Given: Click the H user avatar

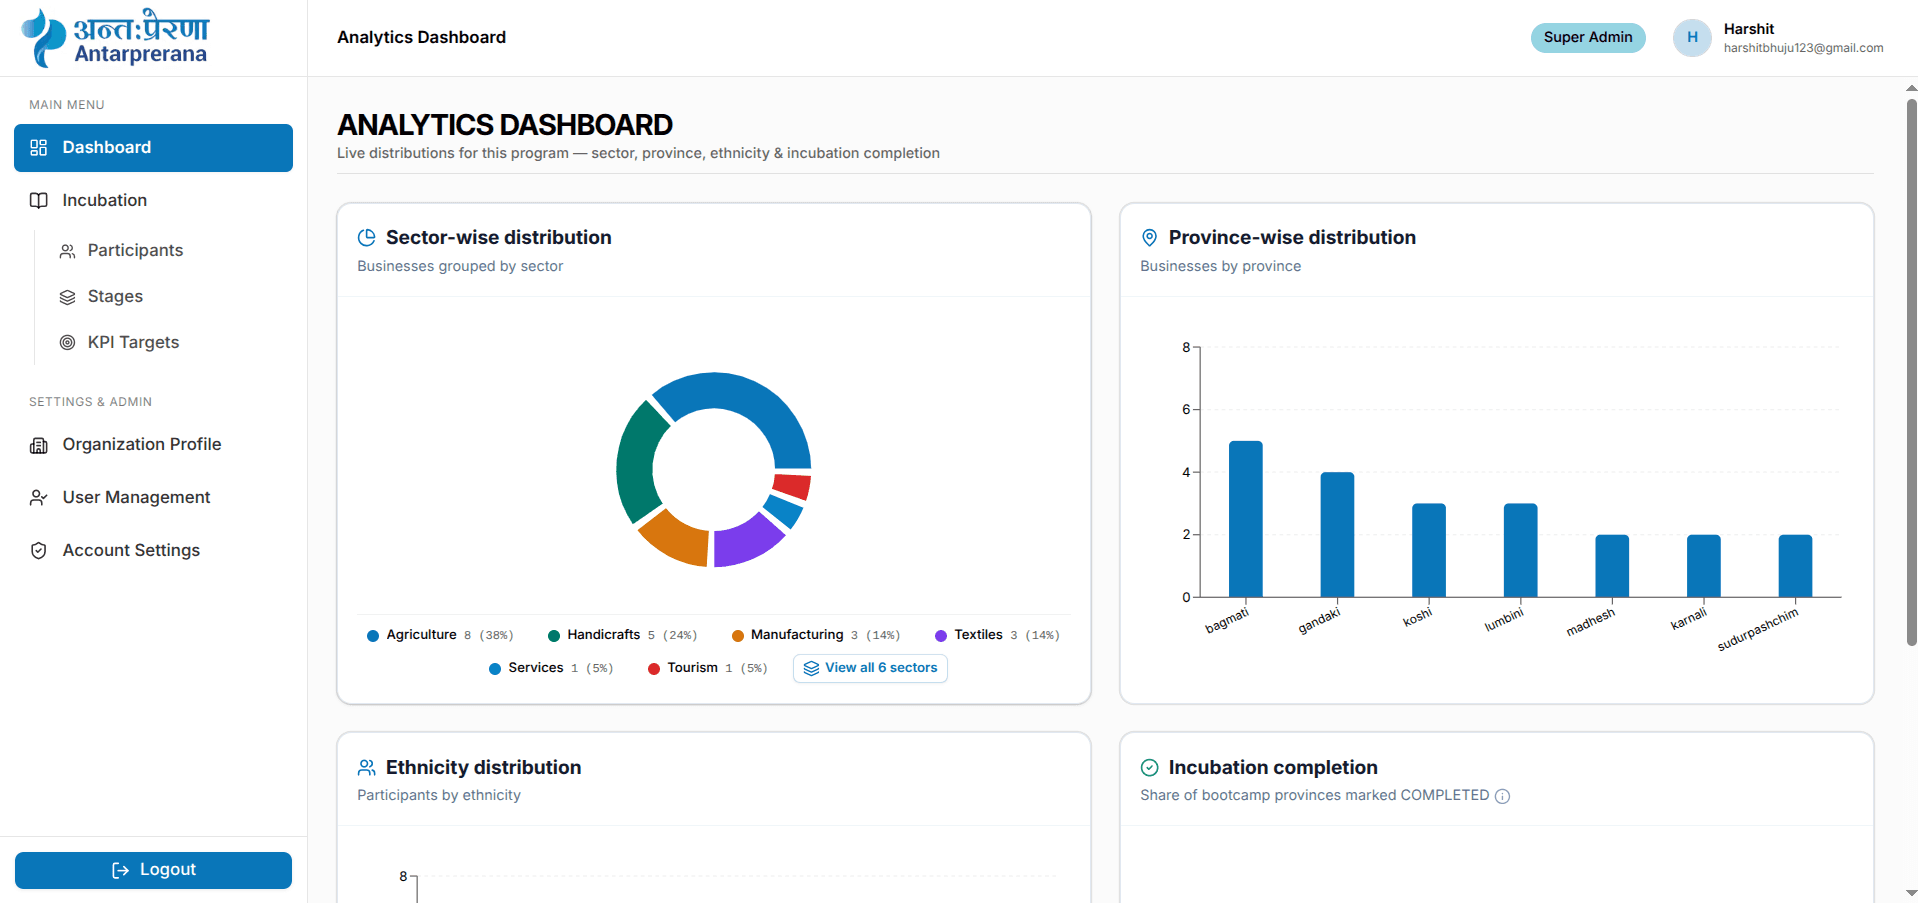Looking at the screenshot, I should (1692, 37).
